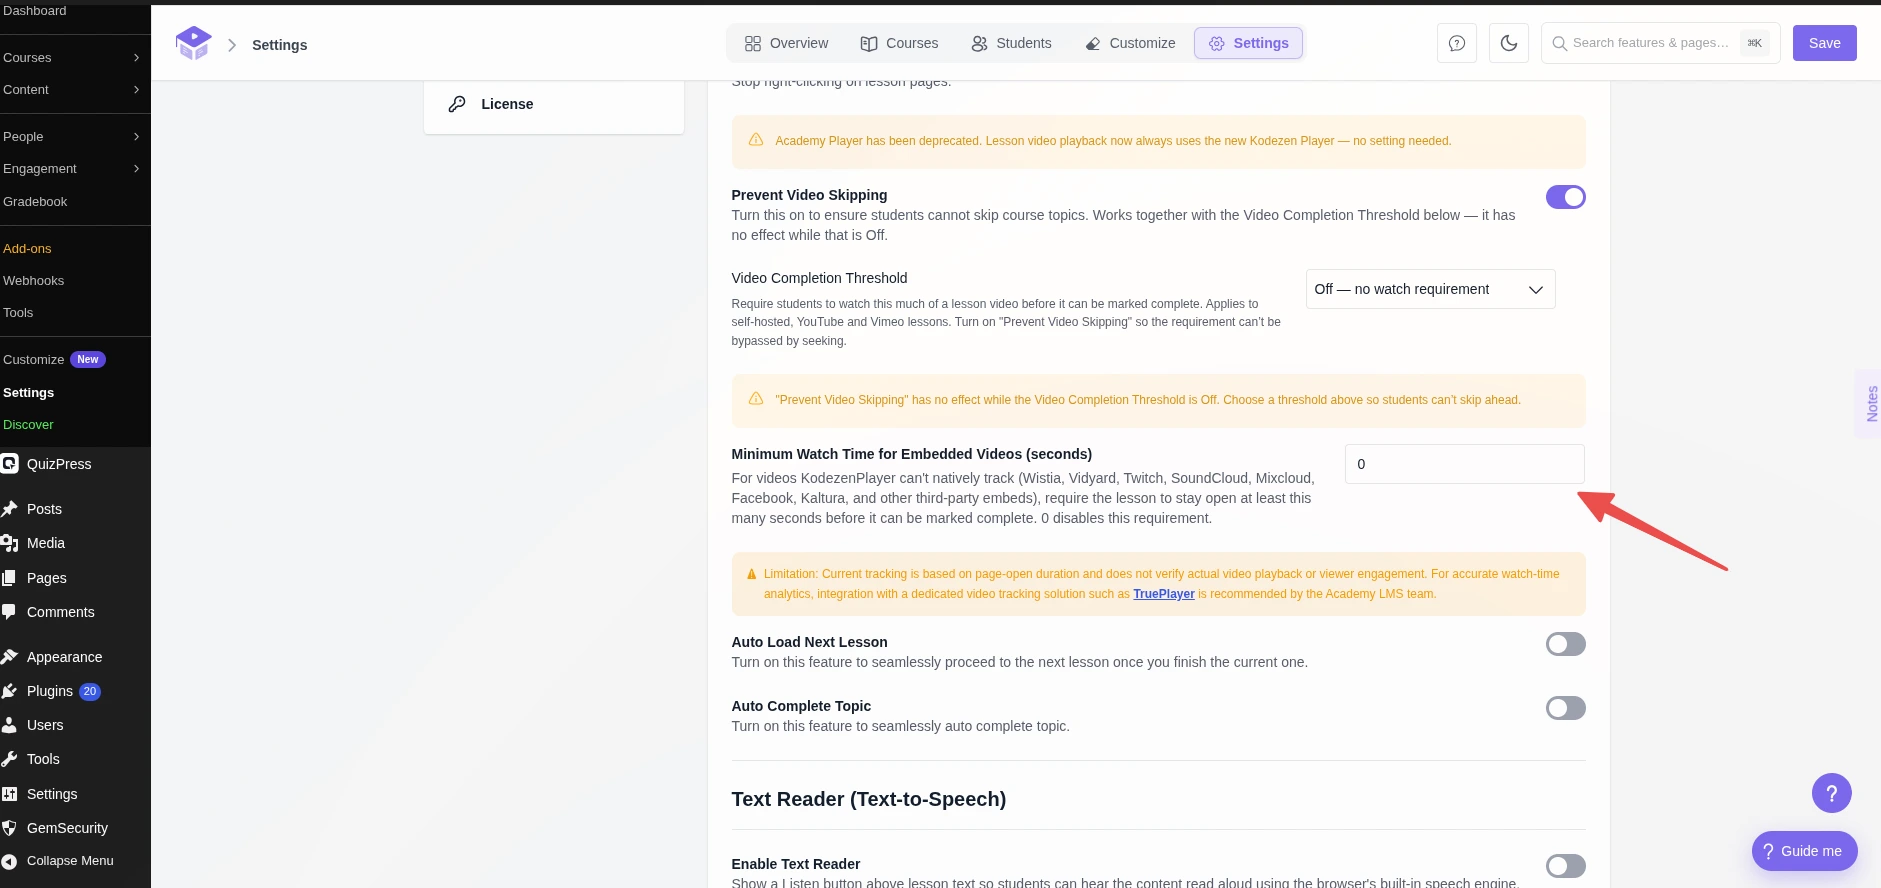Click the round purple question mark button
The image size is (1881, 888).
pyautogui.click(x=1831, y=793)
